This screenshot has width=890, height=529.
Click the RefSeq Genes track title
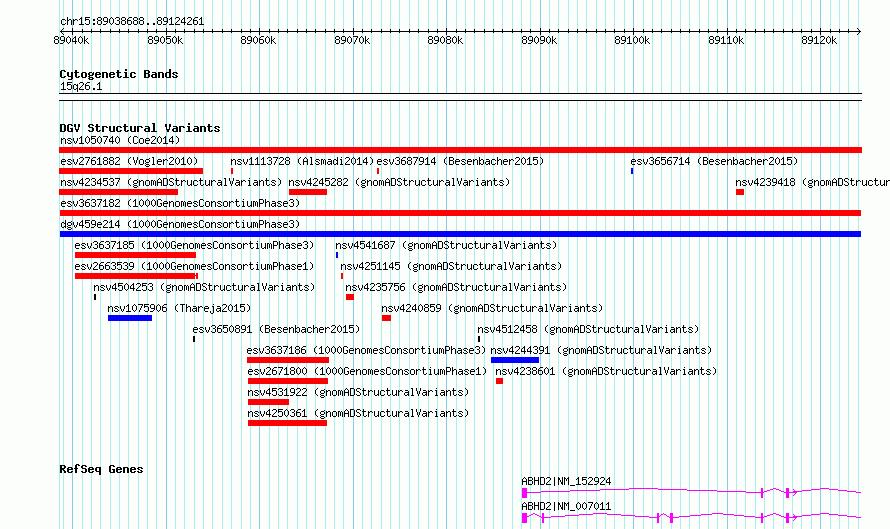pos(101,469)
